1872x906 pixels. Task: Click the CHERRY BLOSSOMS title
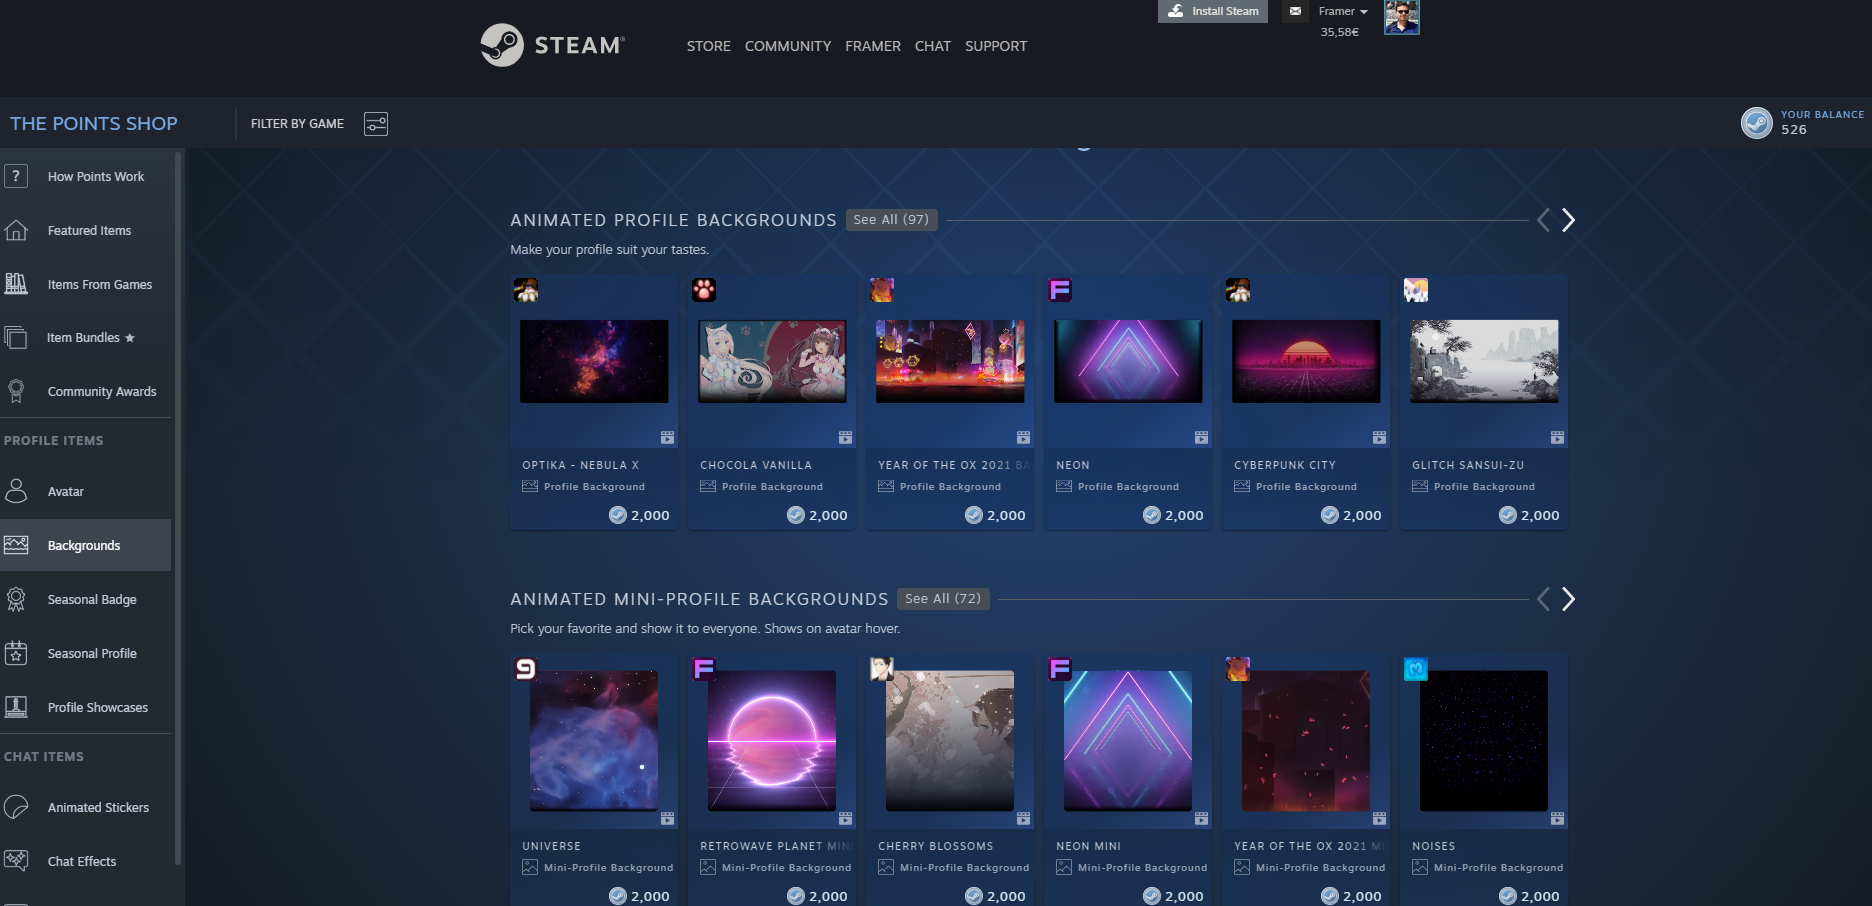[x=936, y=846]
